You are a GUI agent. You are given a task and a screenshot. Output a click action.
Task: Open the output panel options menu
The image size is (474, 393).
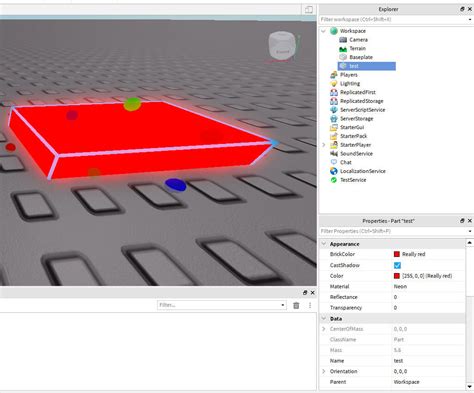(310, 305)
